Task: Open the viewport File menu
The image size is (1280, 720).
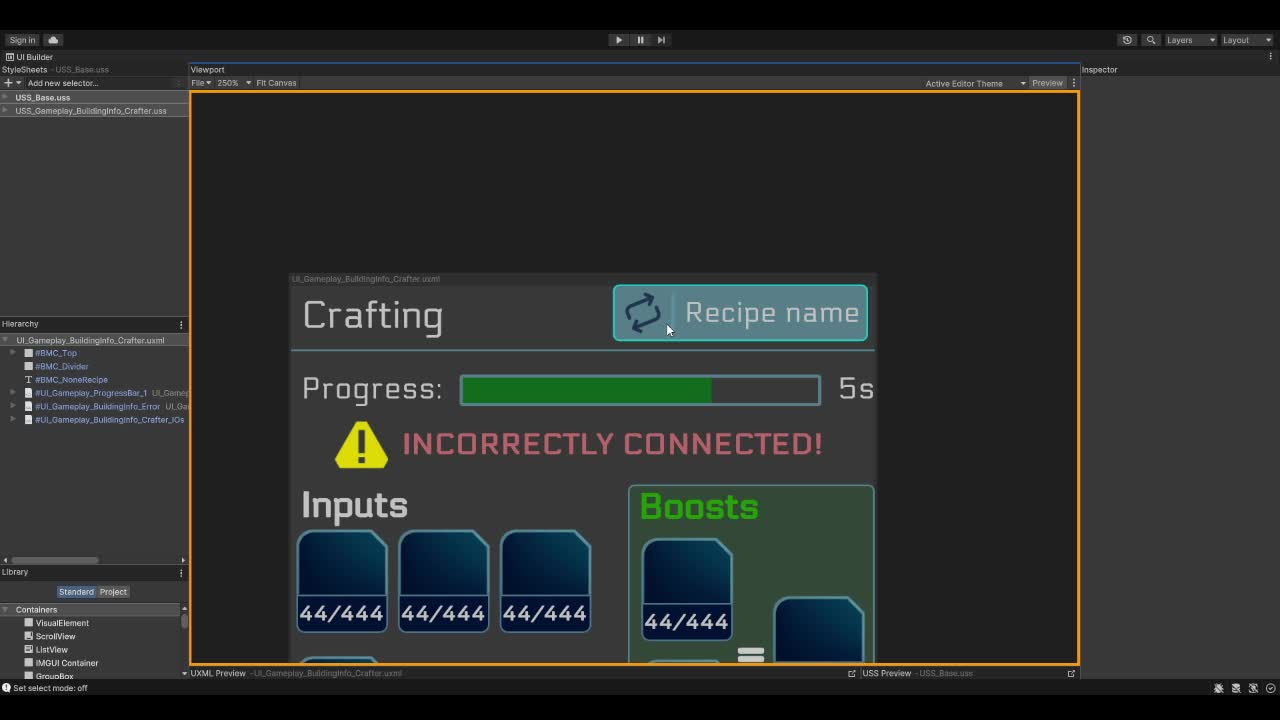Action: click(x=200, y=83)
